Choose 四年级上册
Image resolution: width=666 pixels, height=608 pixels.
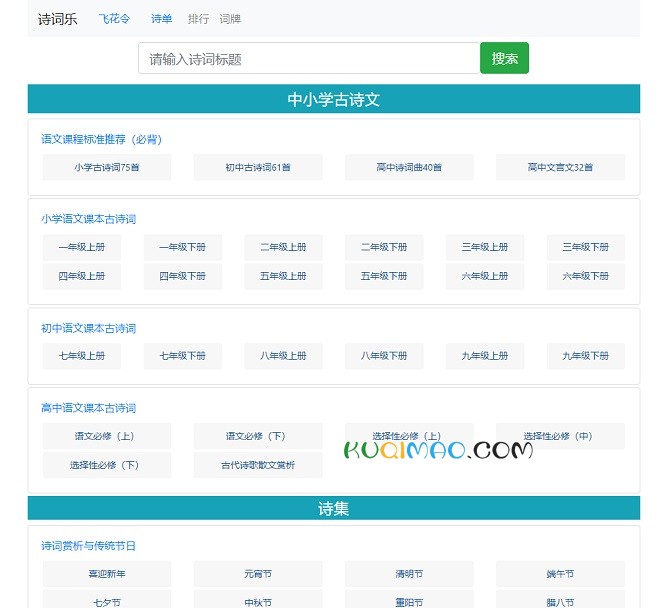tap(82, 276)
